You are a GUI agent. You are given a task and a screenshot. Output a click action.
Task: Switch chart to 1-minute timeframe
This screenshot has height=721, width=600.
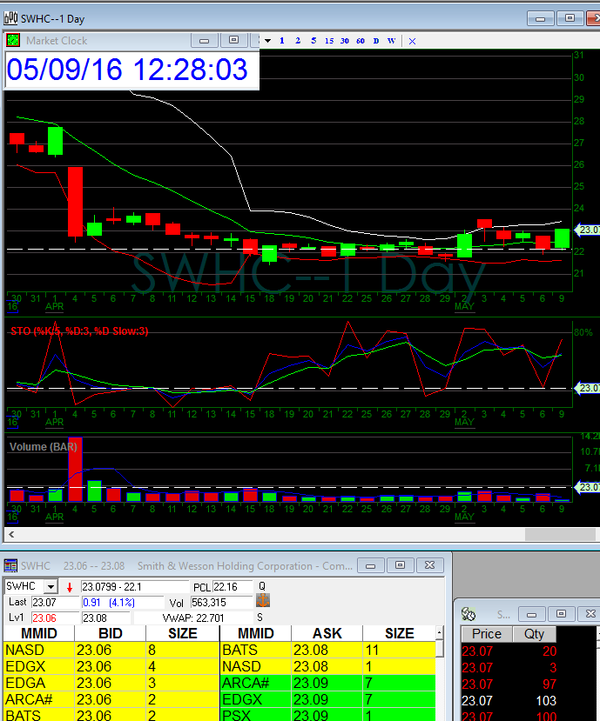coord(283,40)
